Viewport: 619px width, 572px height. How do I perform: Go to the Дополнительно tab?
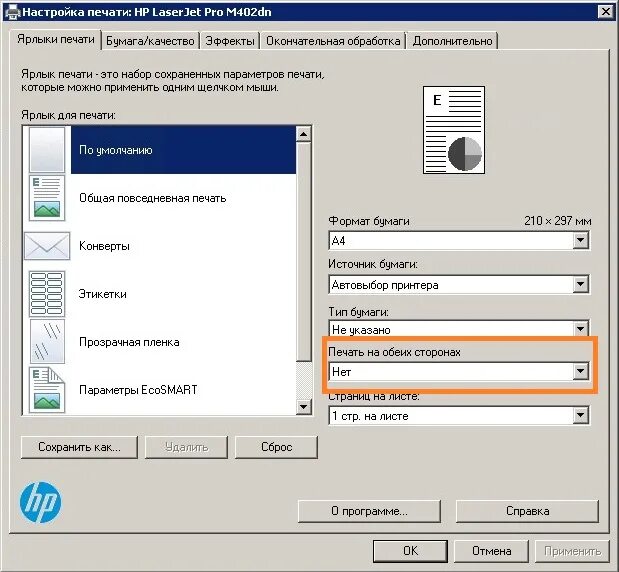pyautogui.click(x=452, y=41)
